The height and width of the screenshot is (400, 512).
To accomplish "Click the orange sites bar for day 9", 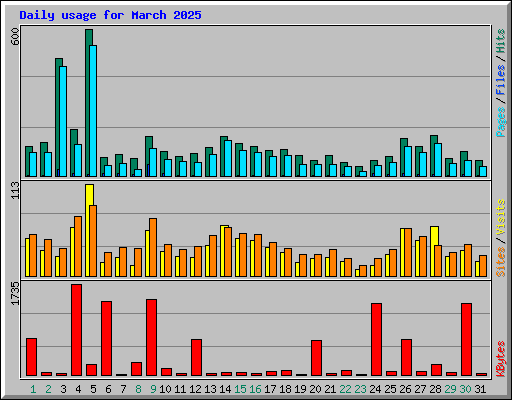I will [x=153, y=247].
